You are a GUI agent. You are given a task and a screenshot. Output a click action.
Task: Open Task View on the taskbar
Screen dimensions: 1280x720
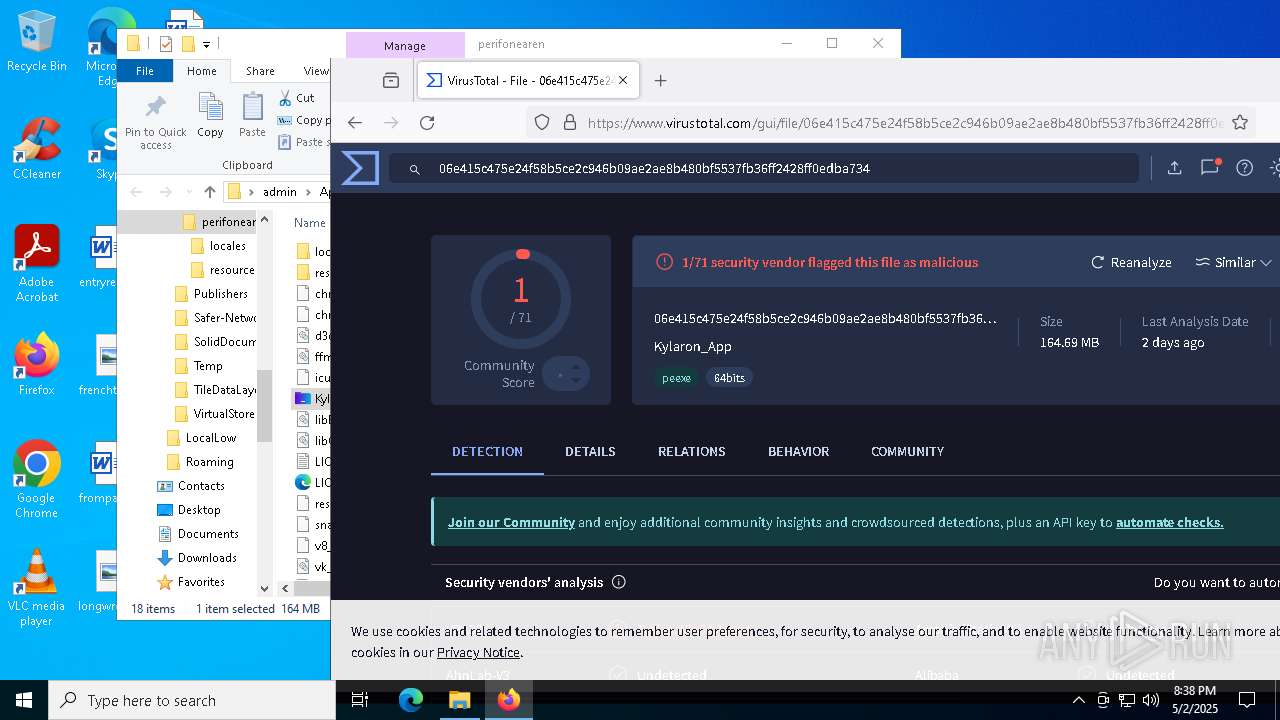[360, 700]
